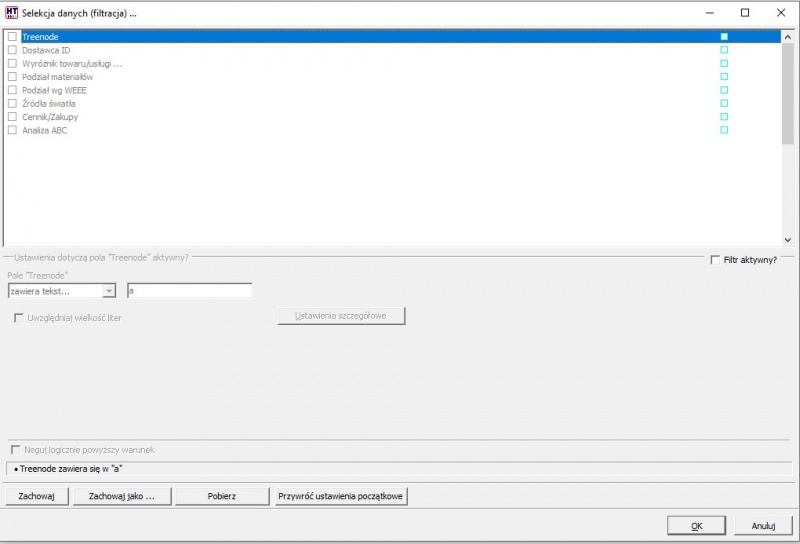Check the Dostawca ID checkbox in list
The height and width of the screenshot is (544, 800).
12,50
